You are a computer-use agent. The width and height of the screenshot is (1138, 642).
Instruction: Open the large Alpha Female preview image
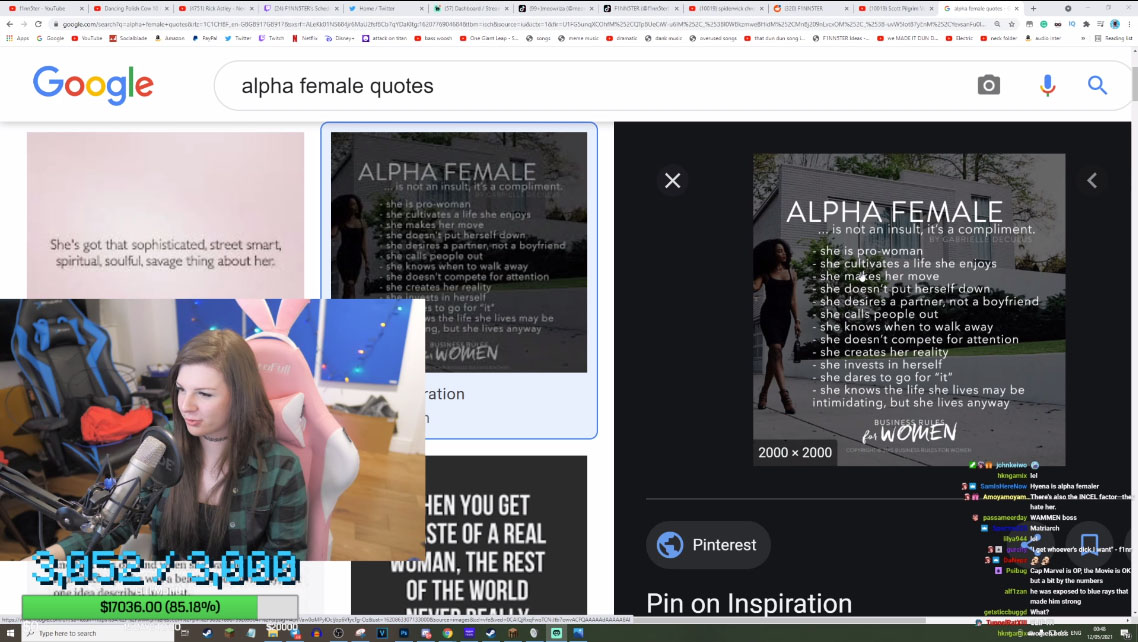[909, 310]
